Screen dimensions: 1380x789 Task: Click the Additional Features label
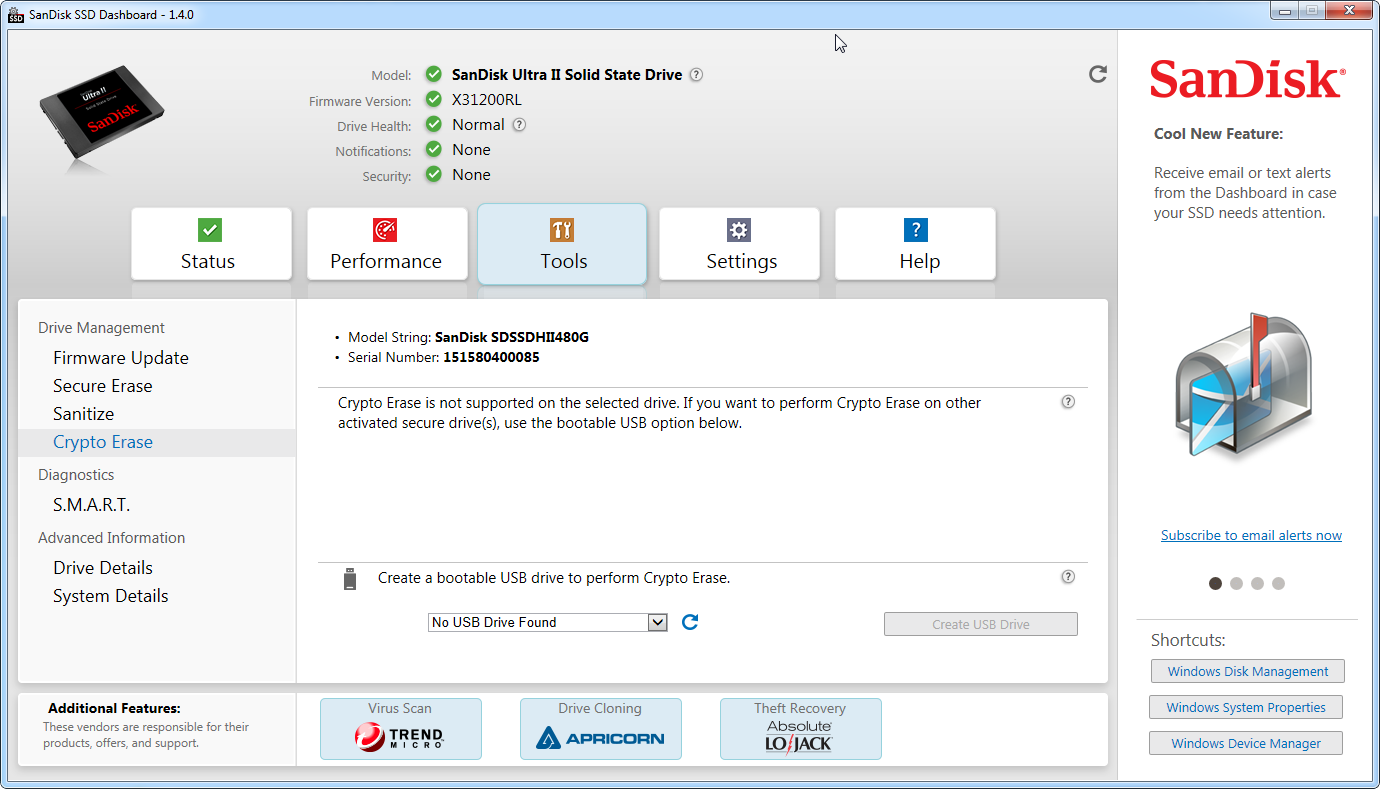tap(114, 708)
